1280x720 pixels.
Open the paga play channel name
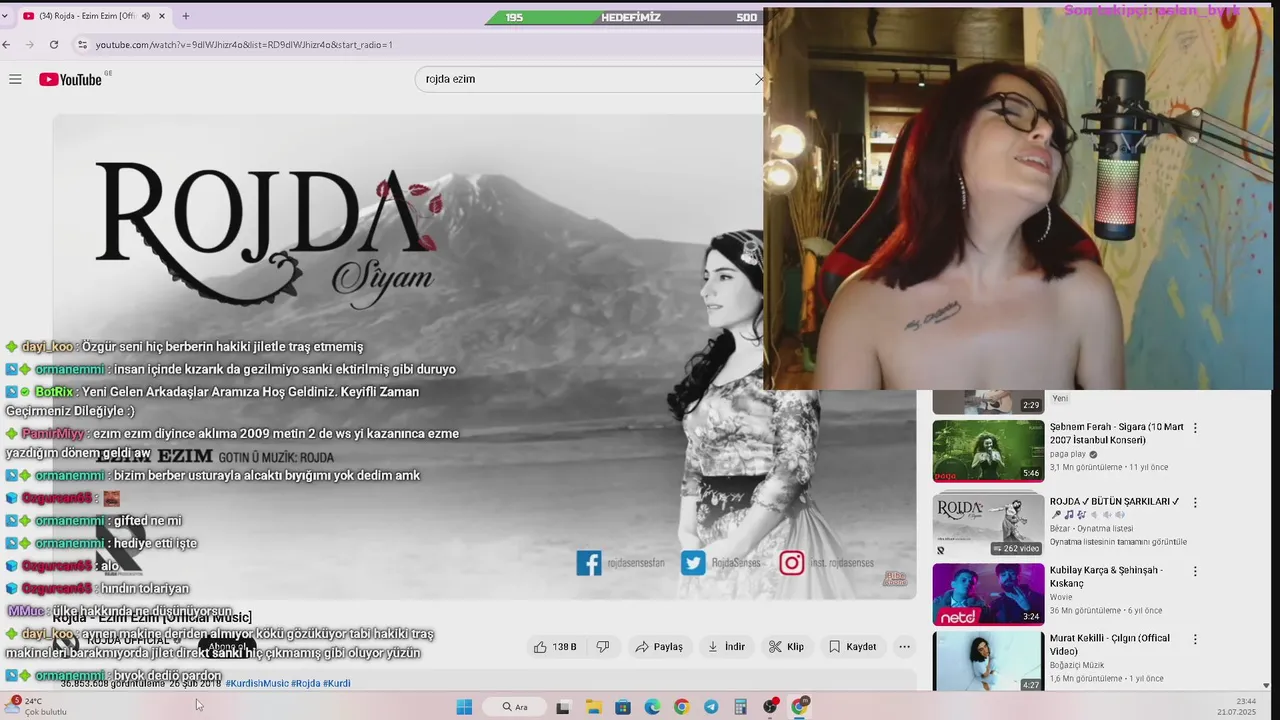[x=1069, y=454]
